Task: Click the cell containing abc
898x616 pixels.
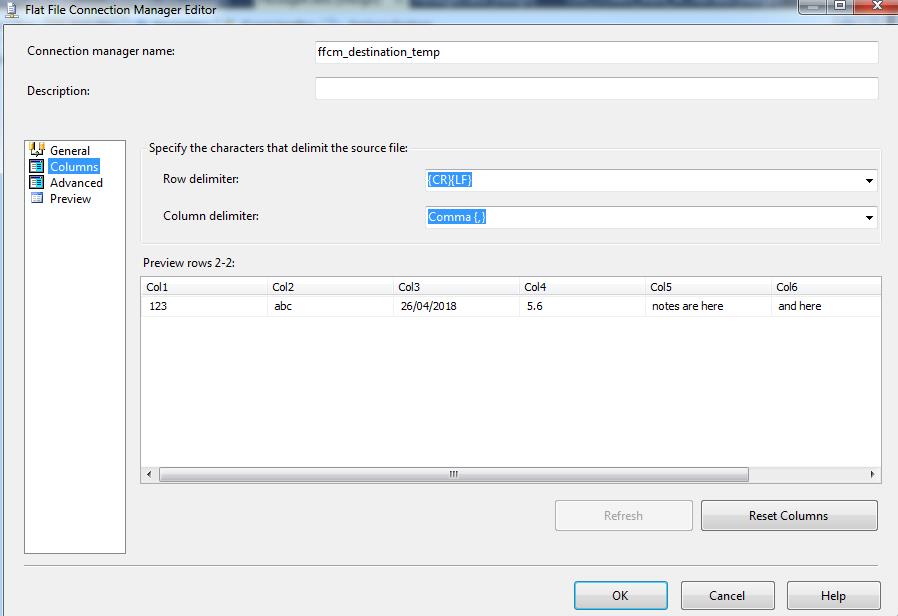Action: click(330, 306)
